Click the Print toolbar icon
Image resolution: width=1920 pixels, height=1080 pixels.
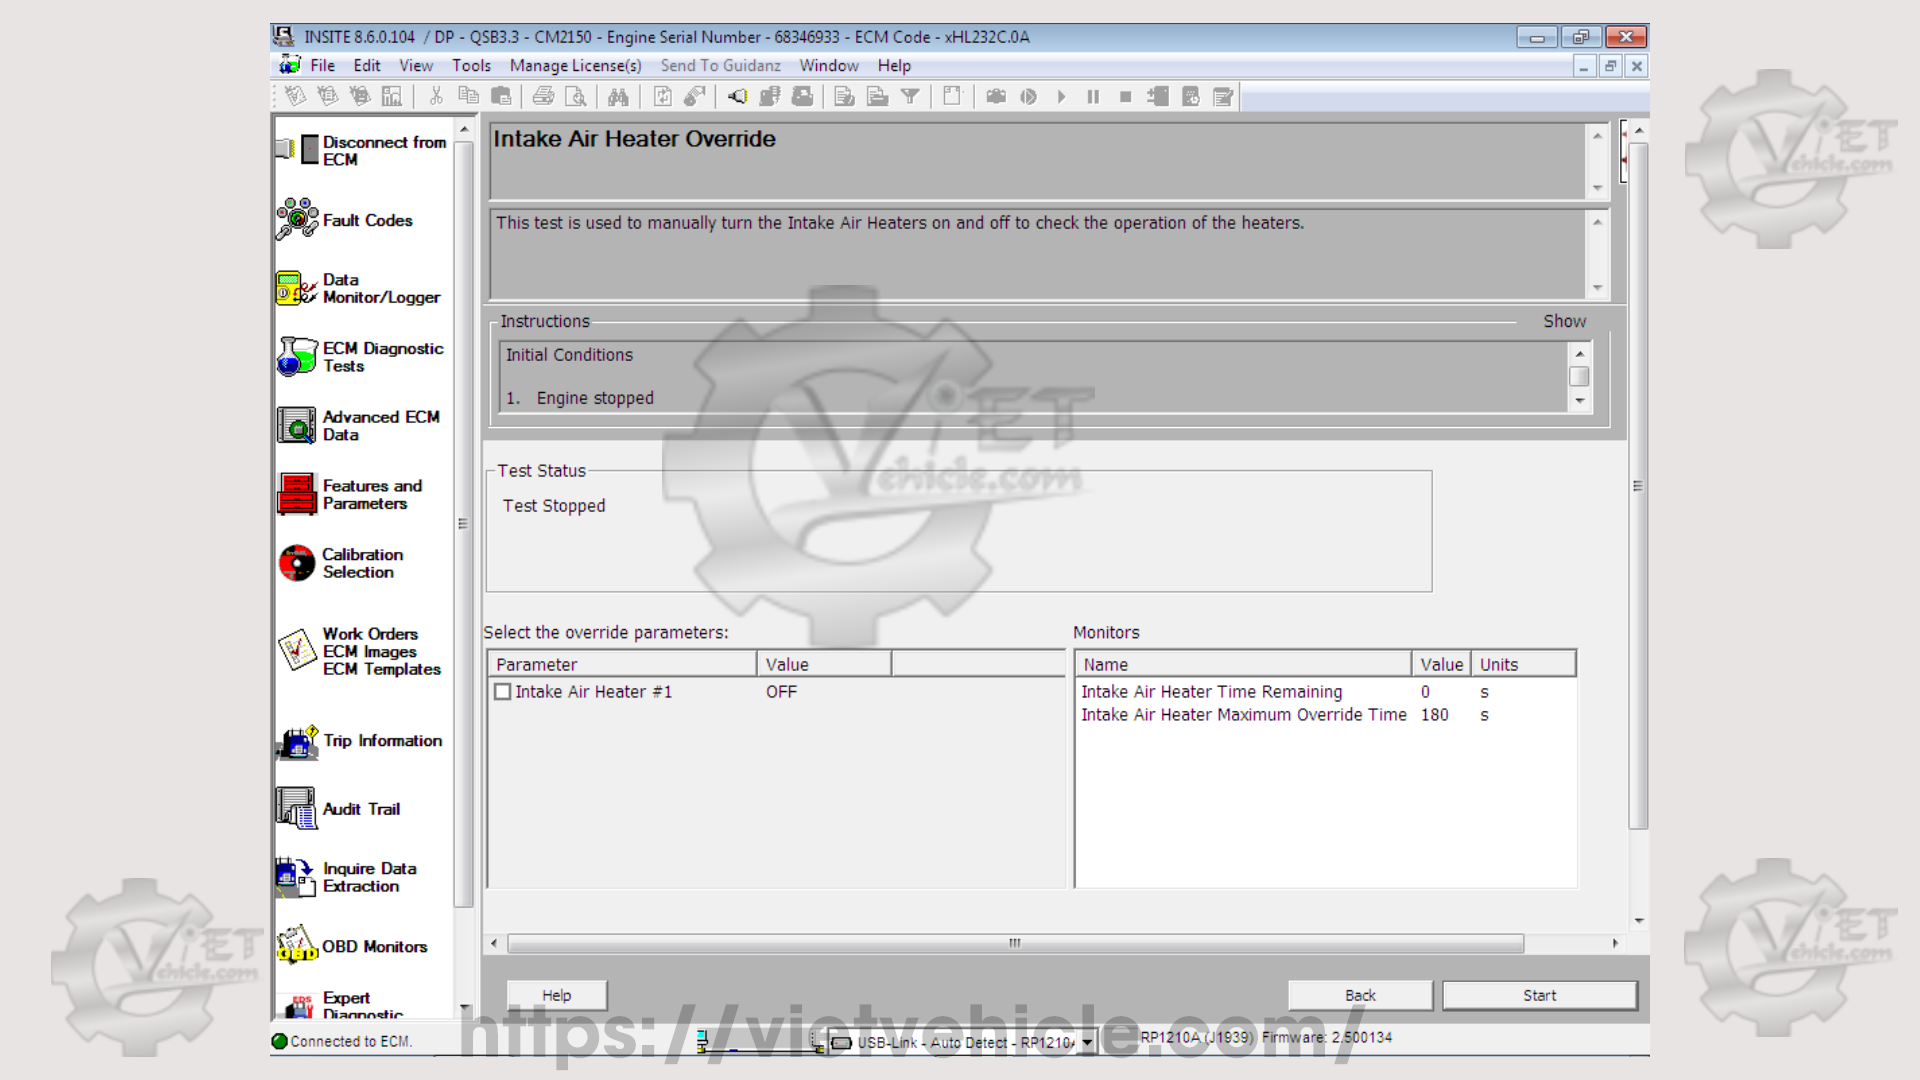(543, 96)
